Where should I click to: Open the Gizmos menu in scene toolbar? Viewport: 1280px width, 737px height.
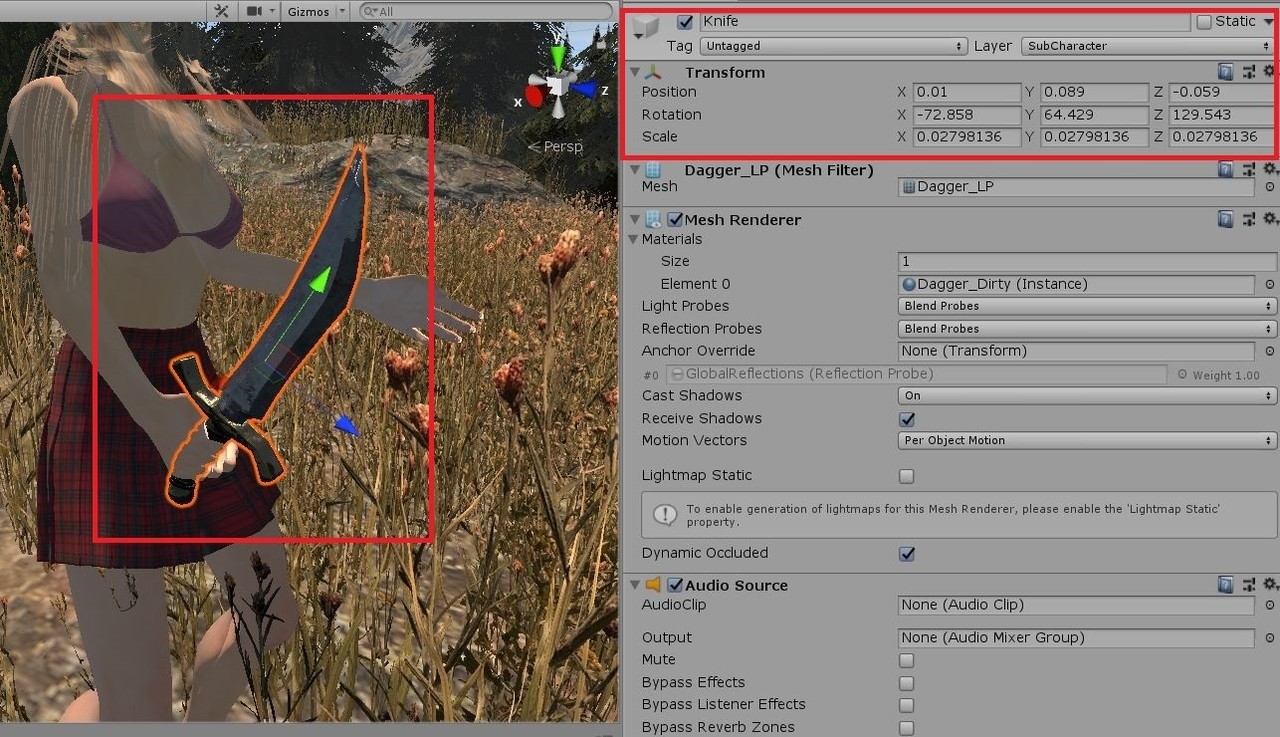click(x=308, y=11)
